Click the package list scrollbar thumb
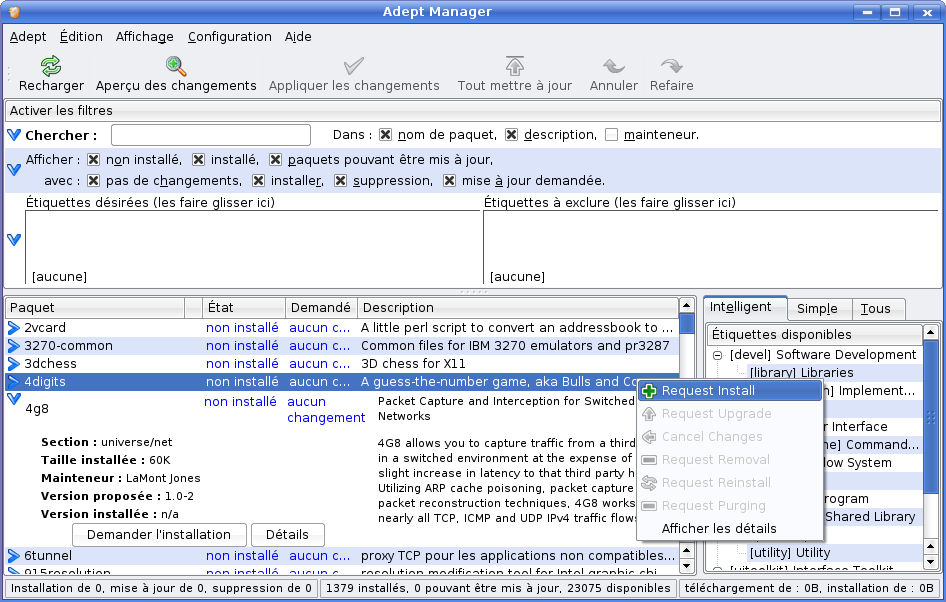946x602 pixels. pyautogui.click(x=687, y=323)
